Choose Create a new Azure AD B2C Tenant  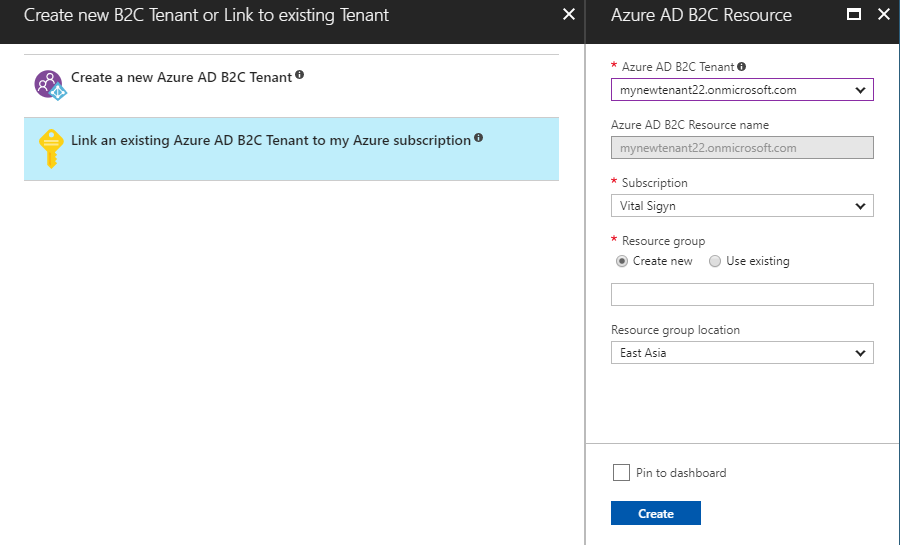coord(181,77)
